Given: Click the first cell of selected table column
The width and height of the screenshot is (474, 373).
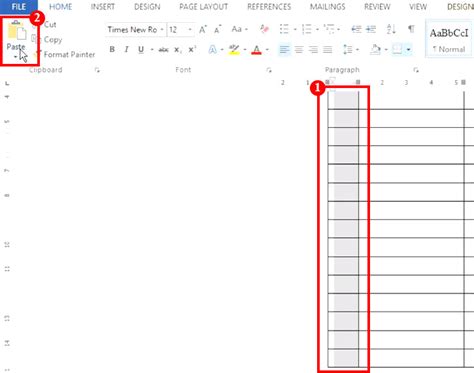Looking at the screenshot, I should pyautogui.click(x=343, y=99).
